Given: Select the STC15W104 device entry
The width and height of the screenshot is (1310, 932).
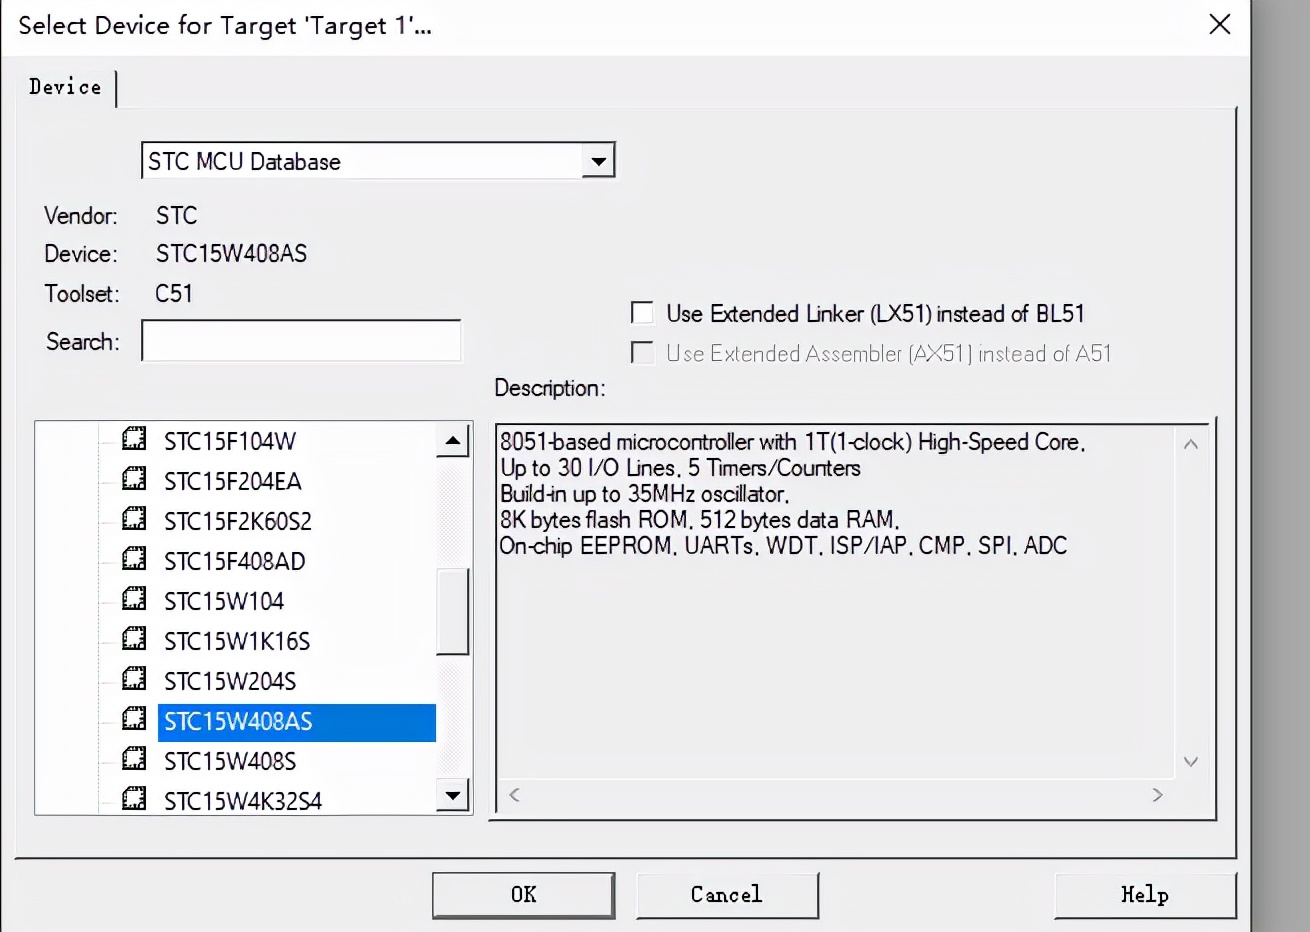Looking at the screenshot, I should coord(224,601).
